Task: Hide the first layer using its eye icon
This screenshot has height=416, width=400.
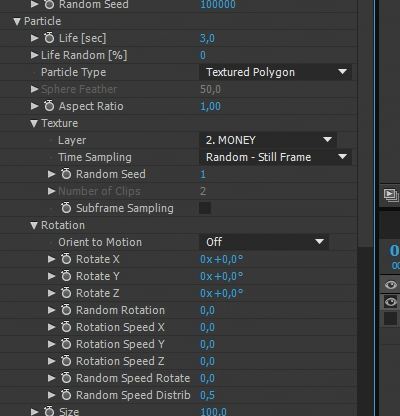Action: (x=390, y=285)
